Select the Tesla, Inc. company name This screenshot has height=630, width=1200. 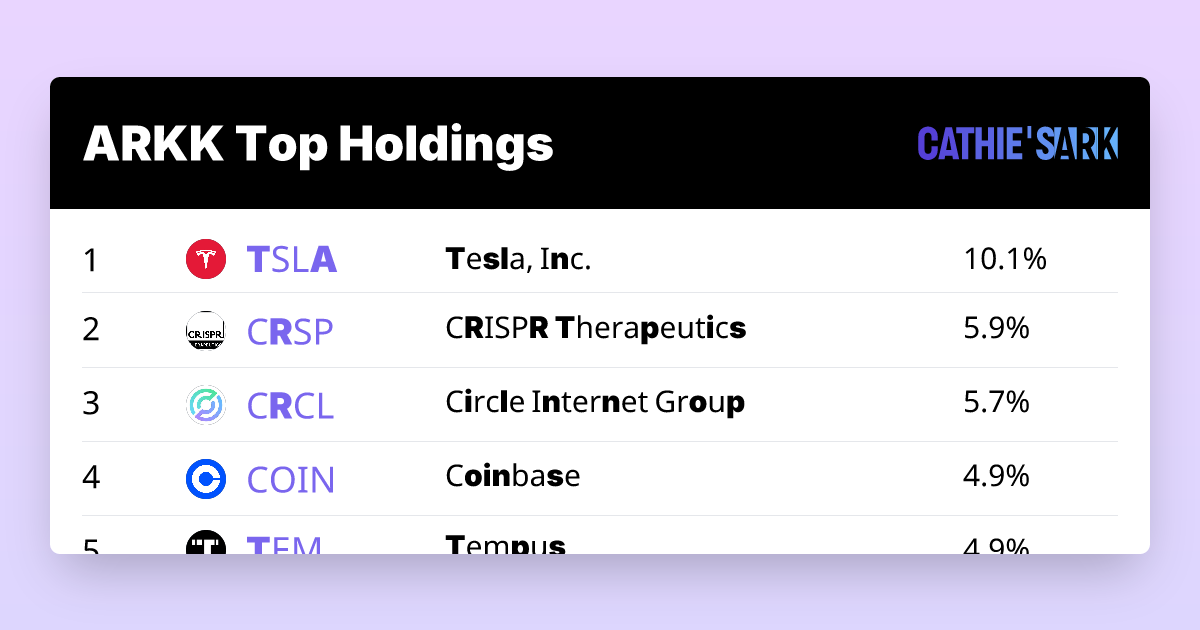pyautogui.click(x=518, y=260)
